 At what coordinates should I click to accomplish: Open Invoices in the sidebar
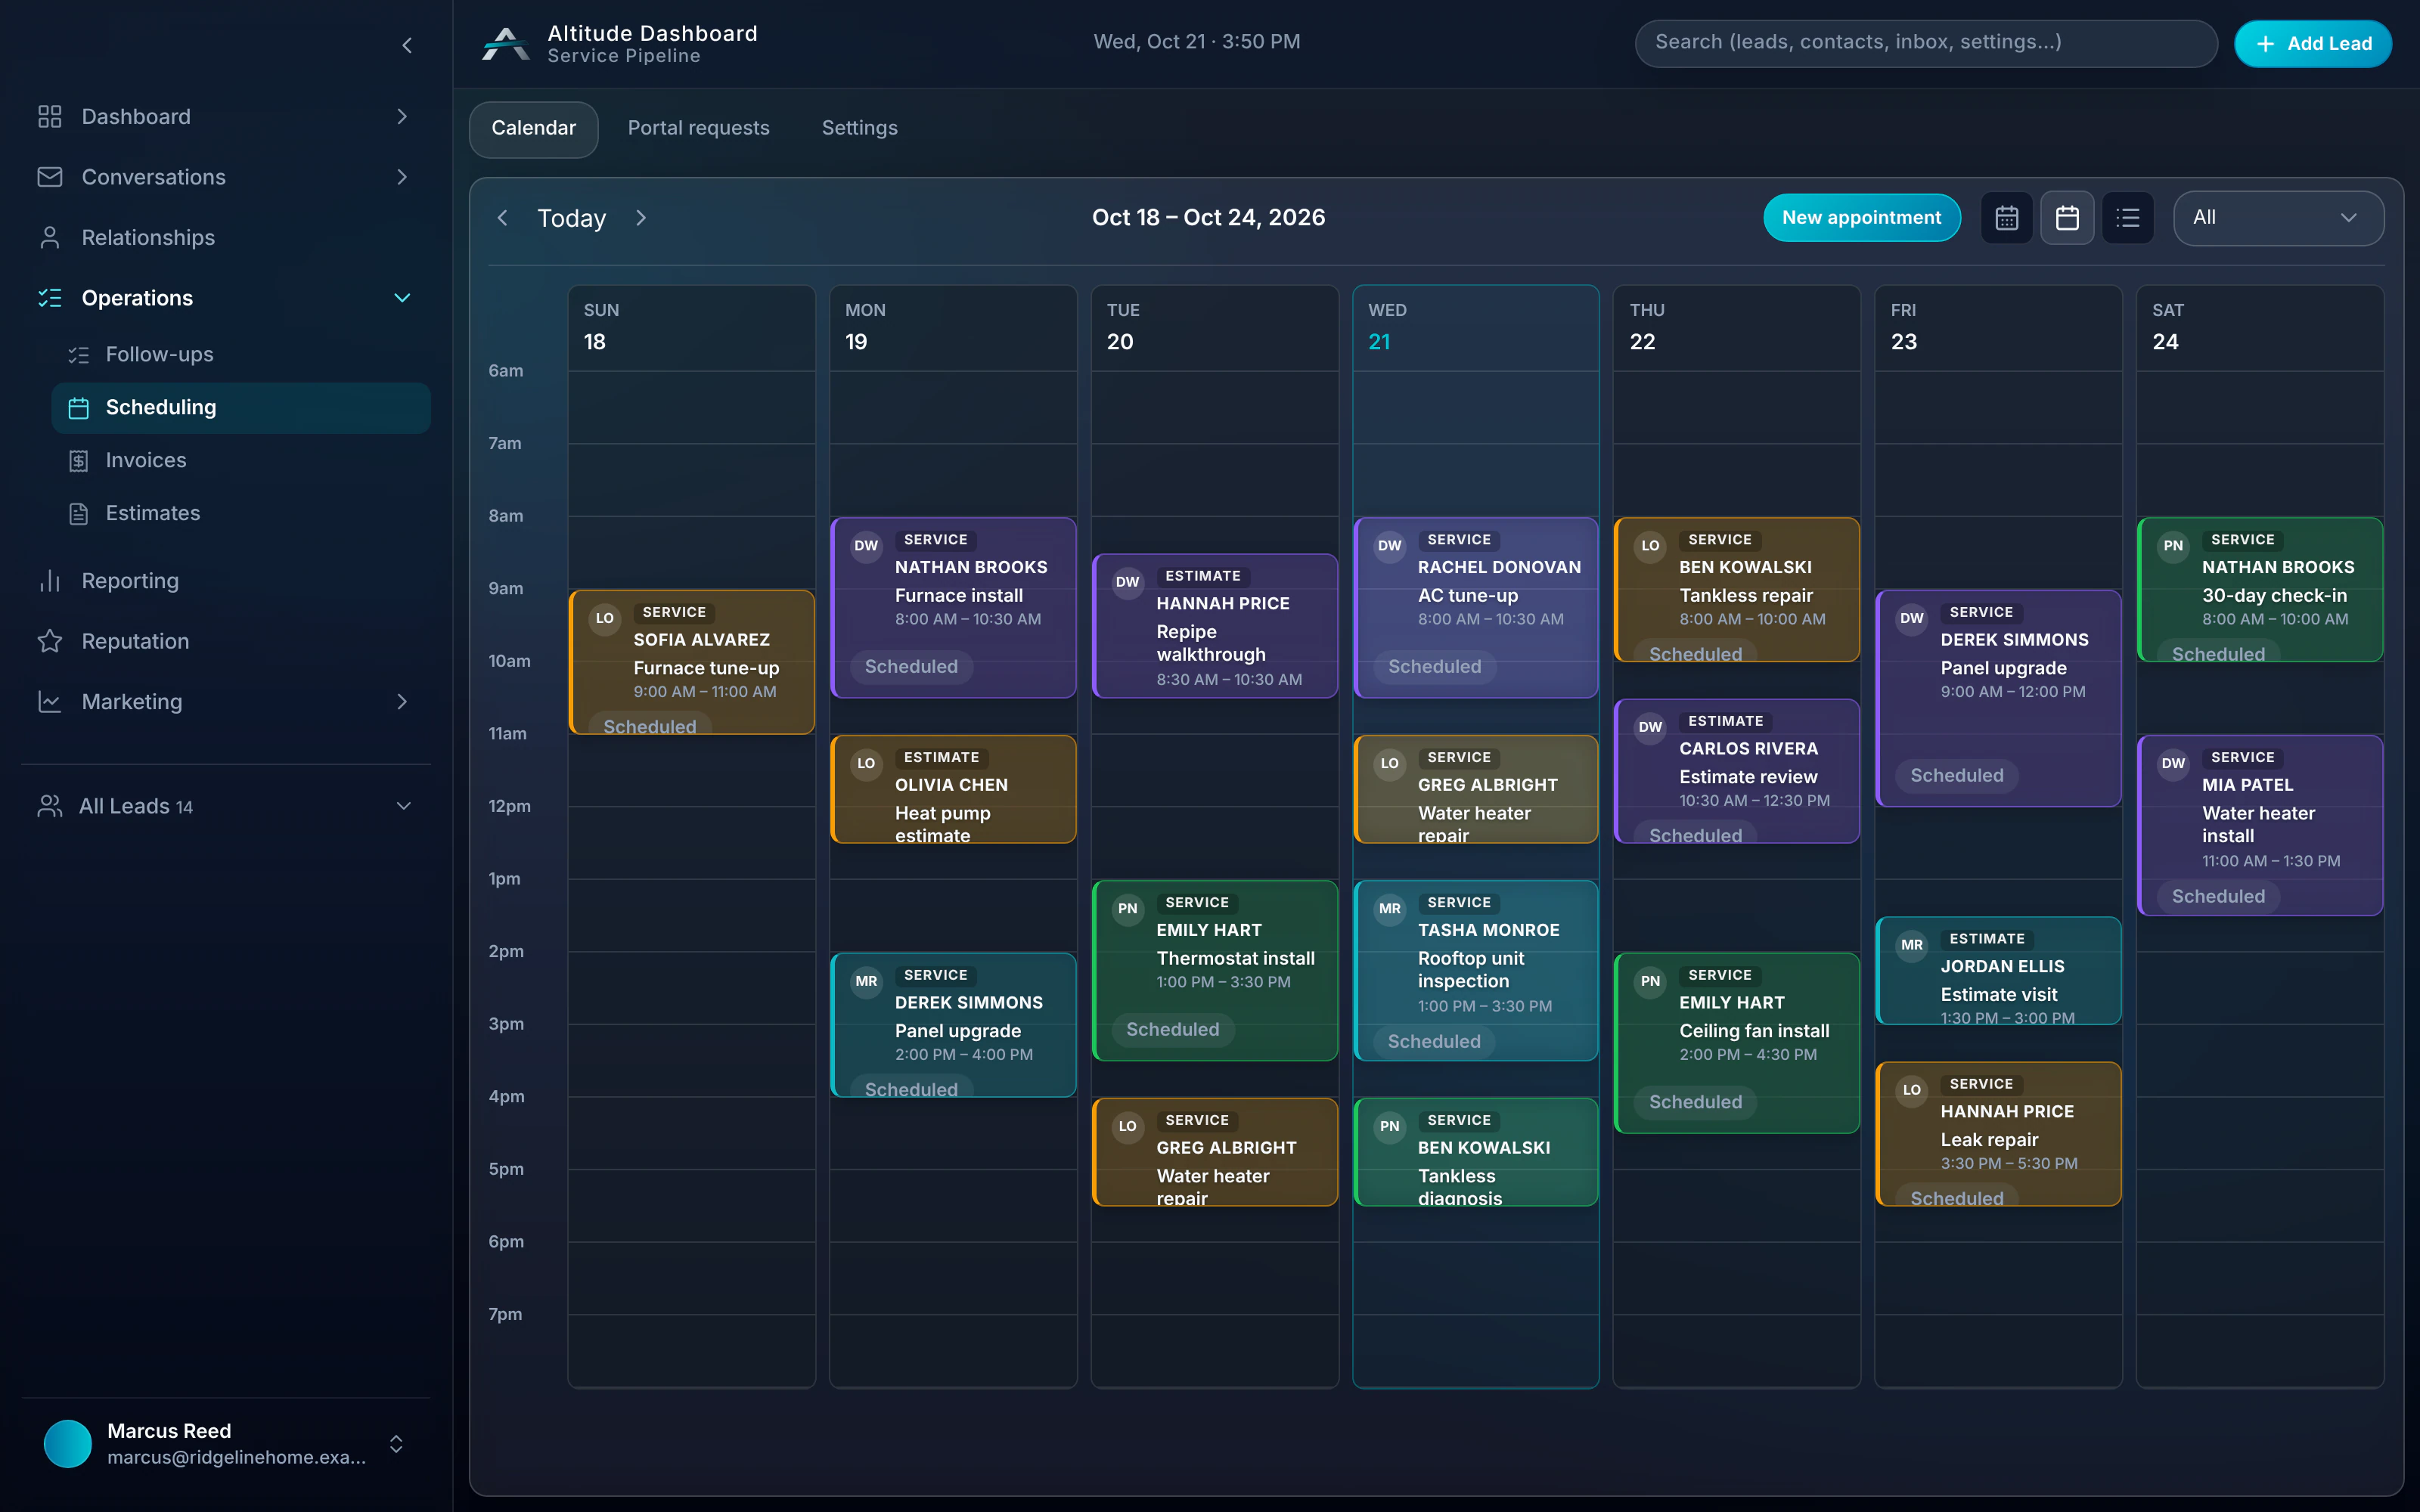pos(240,460)
